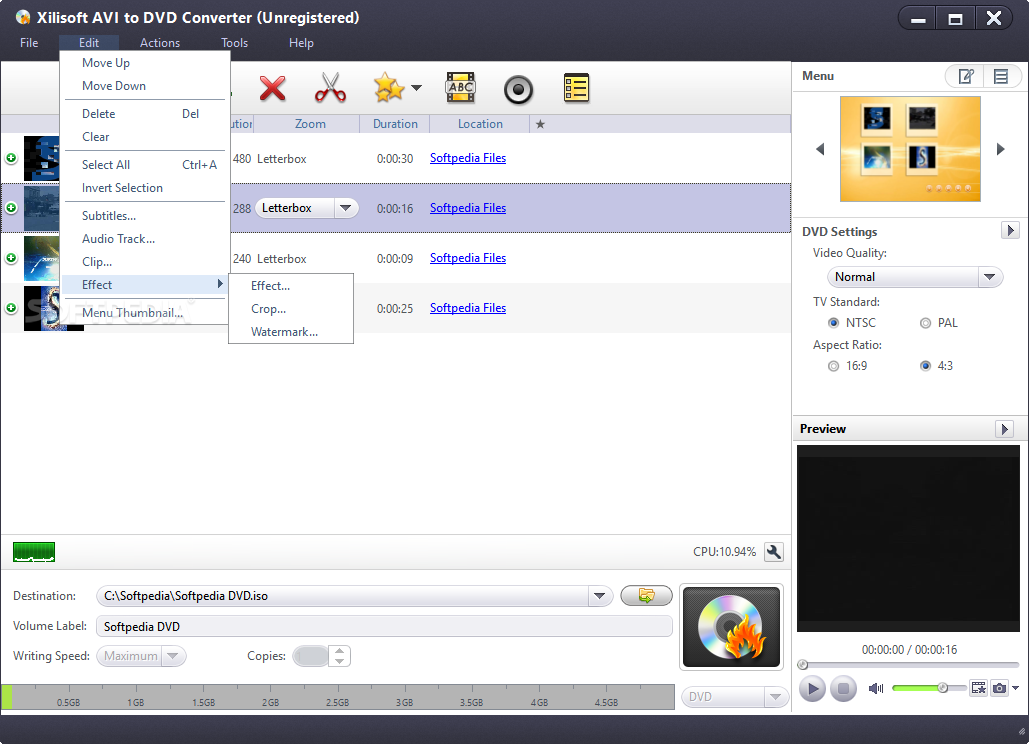Choose the 16:9 aspect ratio

(x=833, y=366)
